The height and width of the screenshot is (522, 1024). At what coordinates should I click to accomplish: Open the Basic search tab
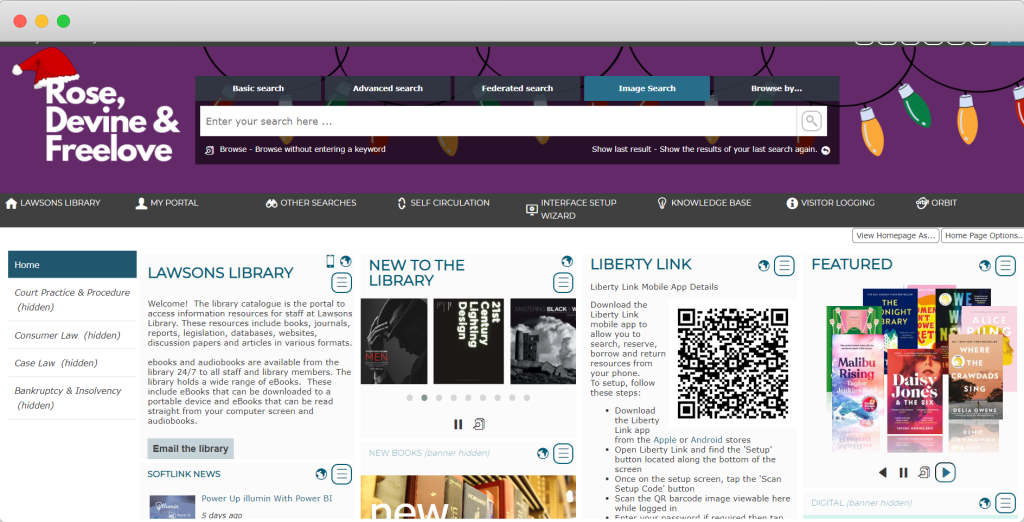(258, 88)
